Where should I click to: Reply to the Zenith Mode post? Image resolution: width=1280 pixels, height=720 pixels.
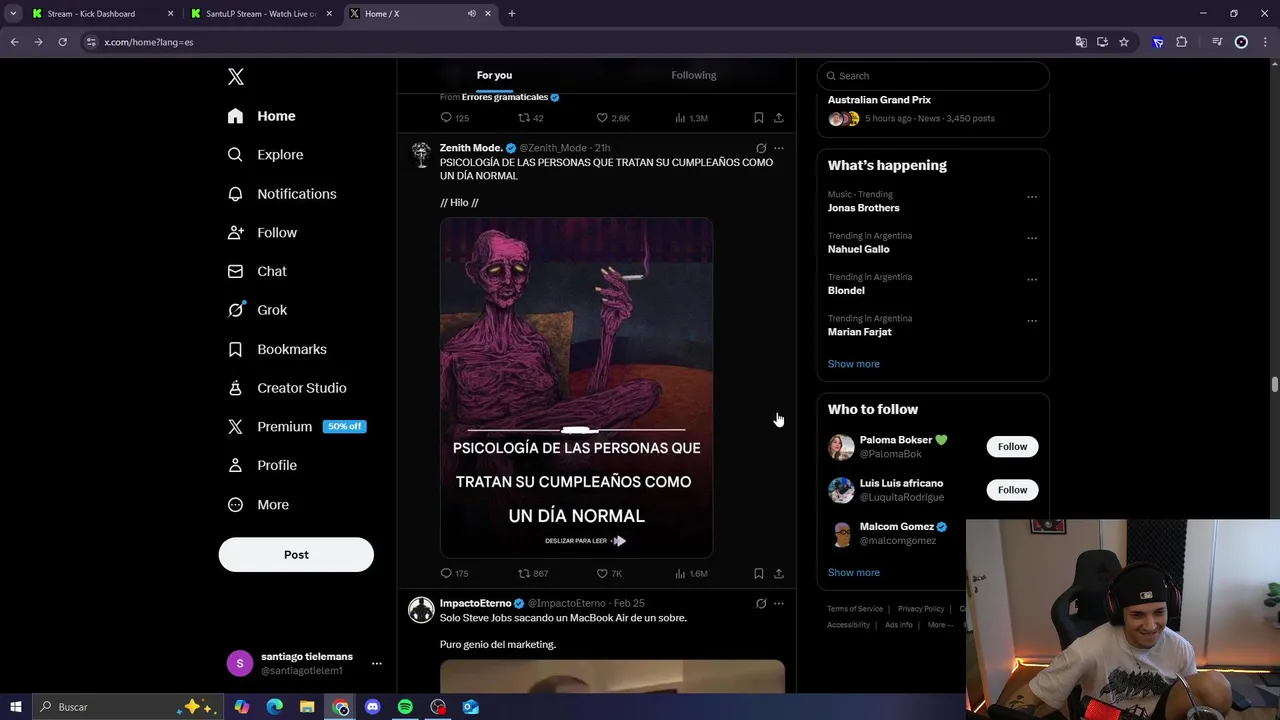pos(454,574)
